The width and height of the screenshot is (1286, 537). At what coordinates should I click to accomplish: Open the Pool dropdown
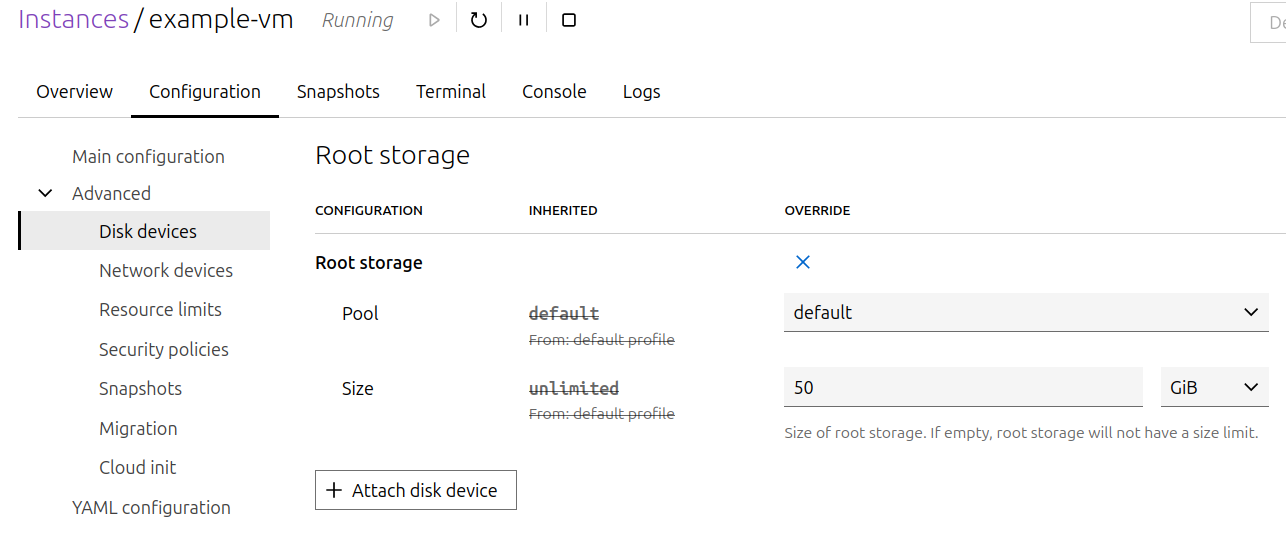coord(1025,313)
